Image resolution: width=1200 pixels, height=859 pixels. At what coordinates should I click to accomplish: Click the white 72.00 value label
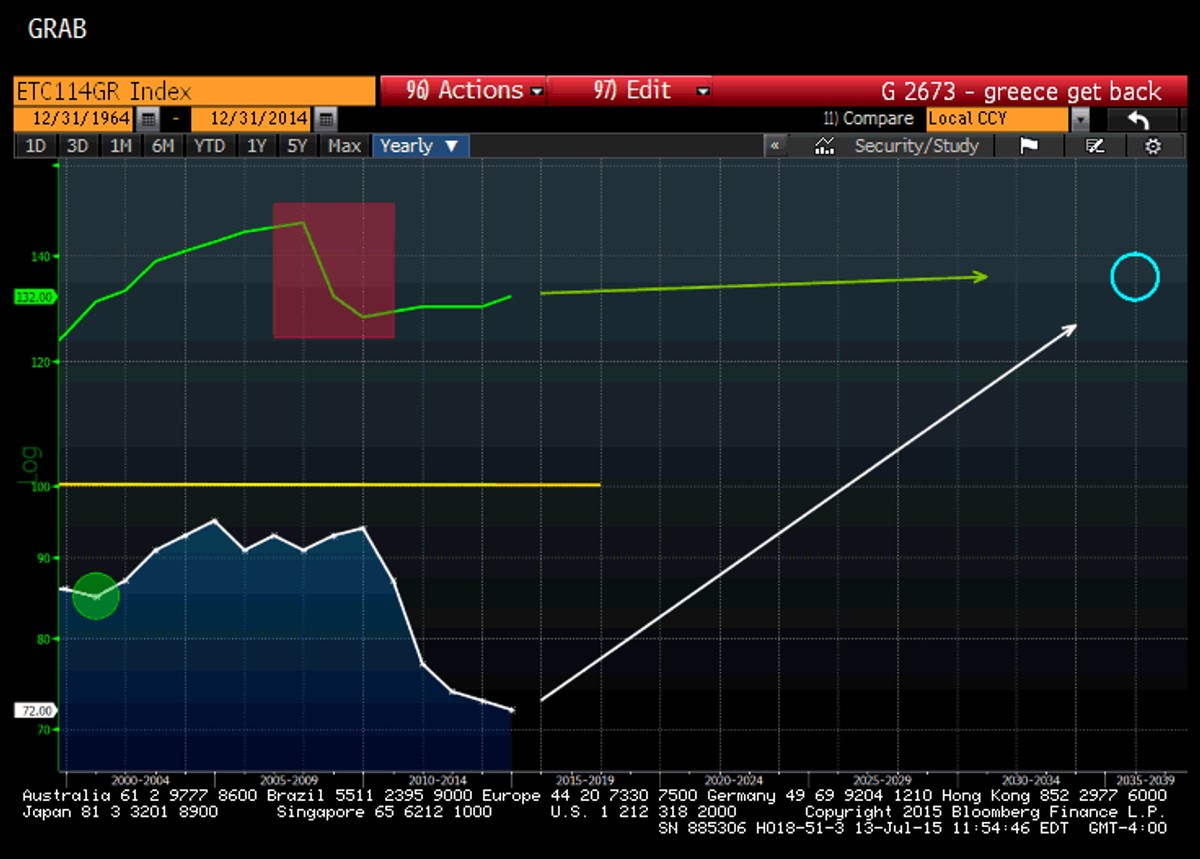tap(35, 710)
